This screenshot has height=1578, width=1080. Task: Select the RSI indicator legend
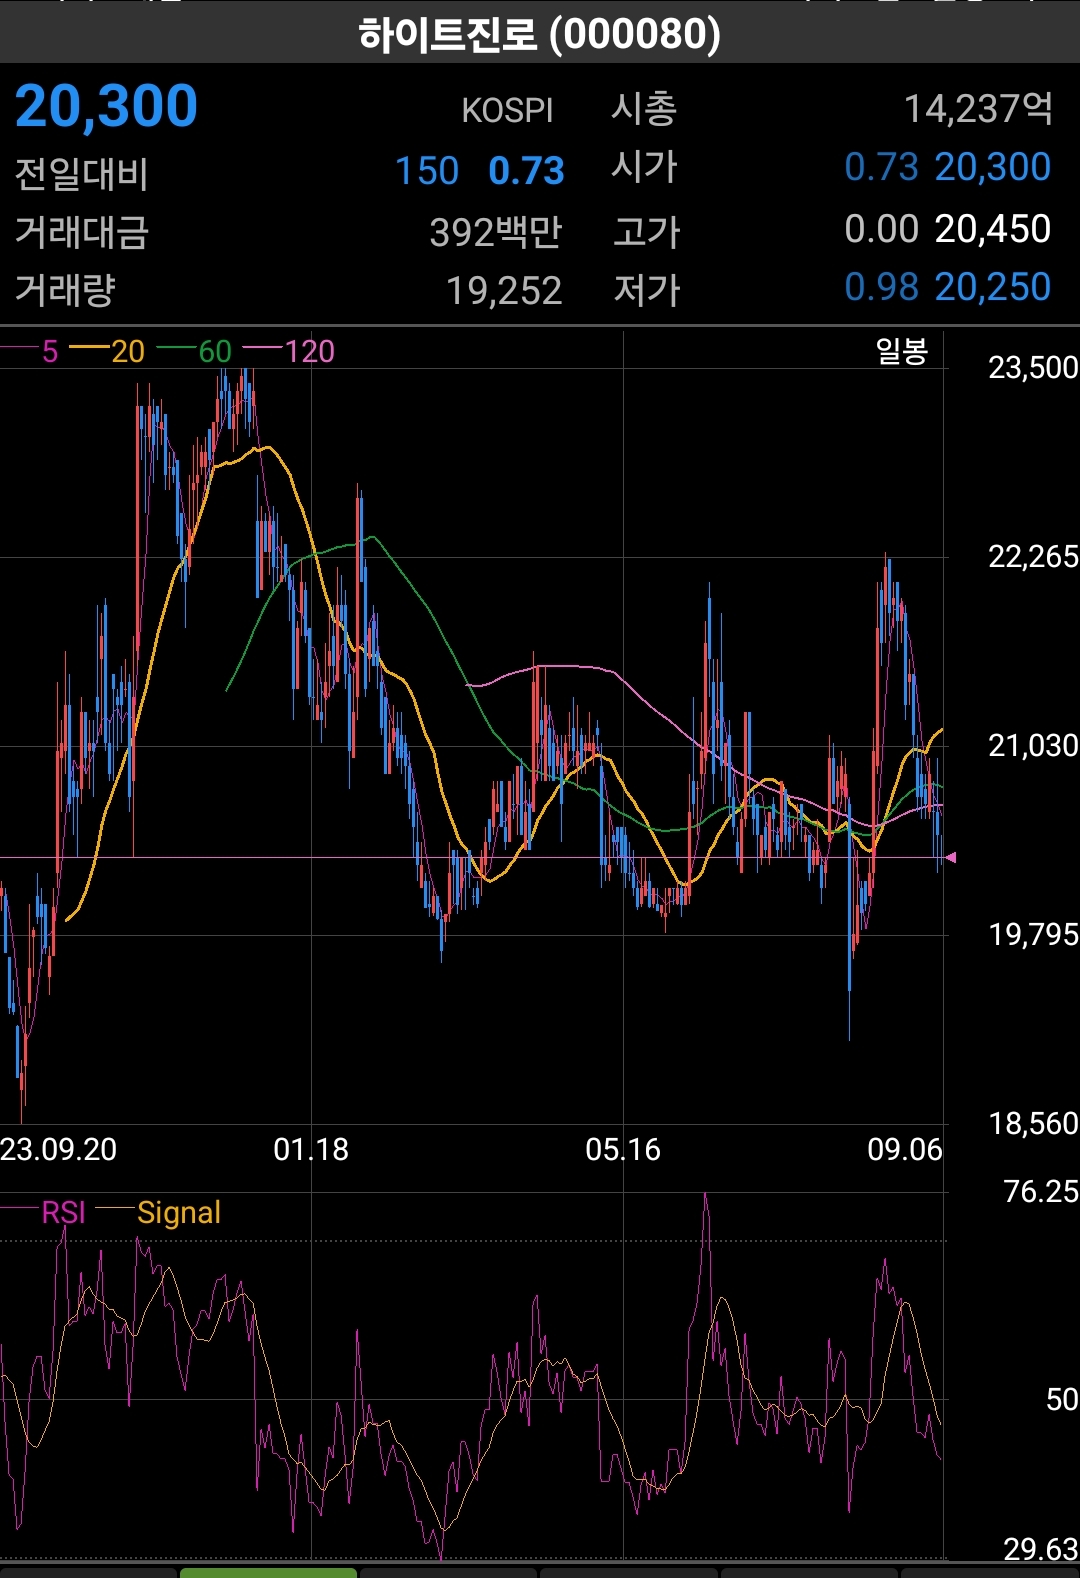coord(44,1213)
